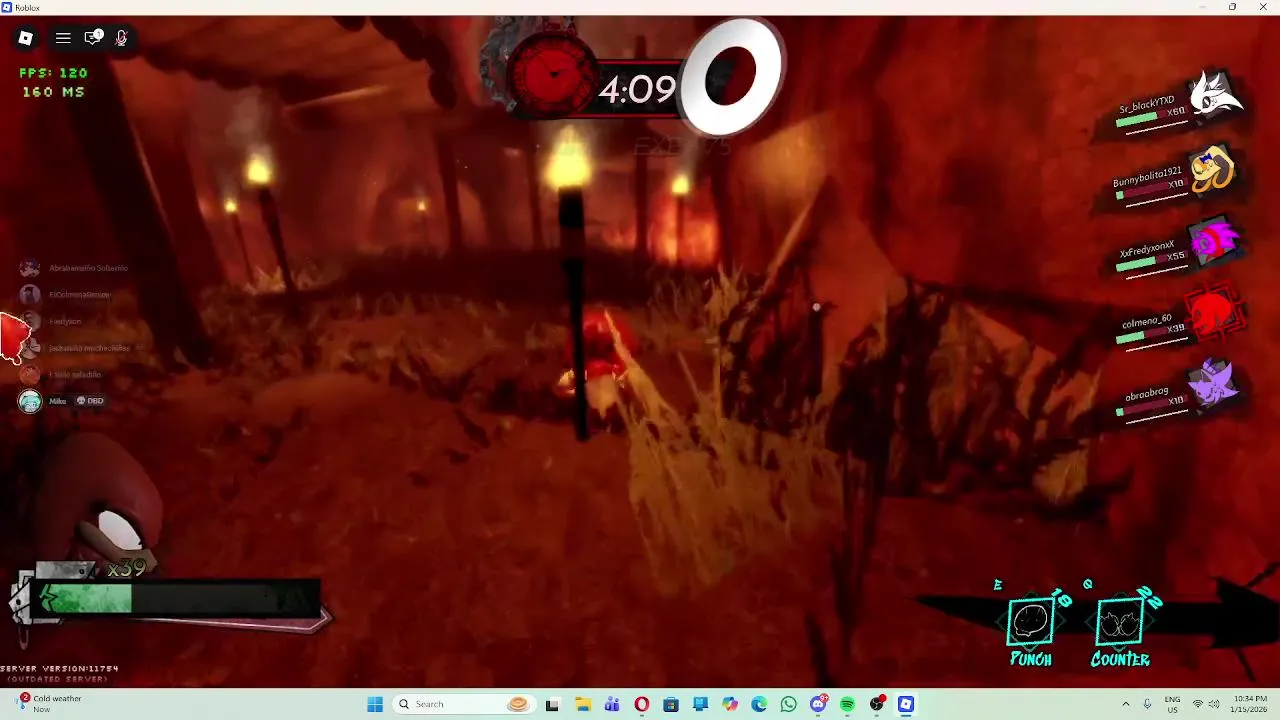The width and height of the screenshot is (1280, 720).
Task: Launch Microsoft Edge from the taskbar
Action: tap(759, 704)
